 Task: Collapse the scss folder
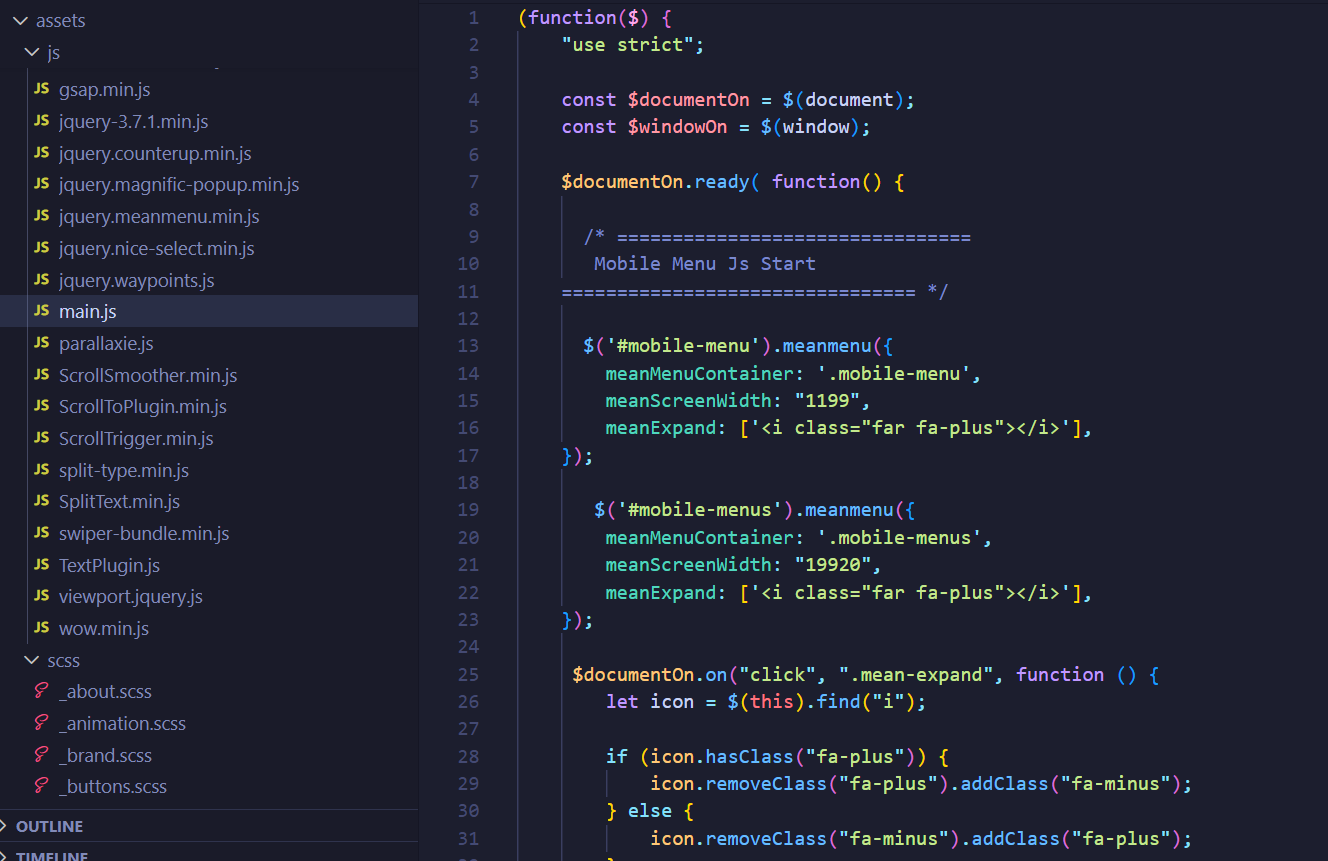(x=31, y=661)
